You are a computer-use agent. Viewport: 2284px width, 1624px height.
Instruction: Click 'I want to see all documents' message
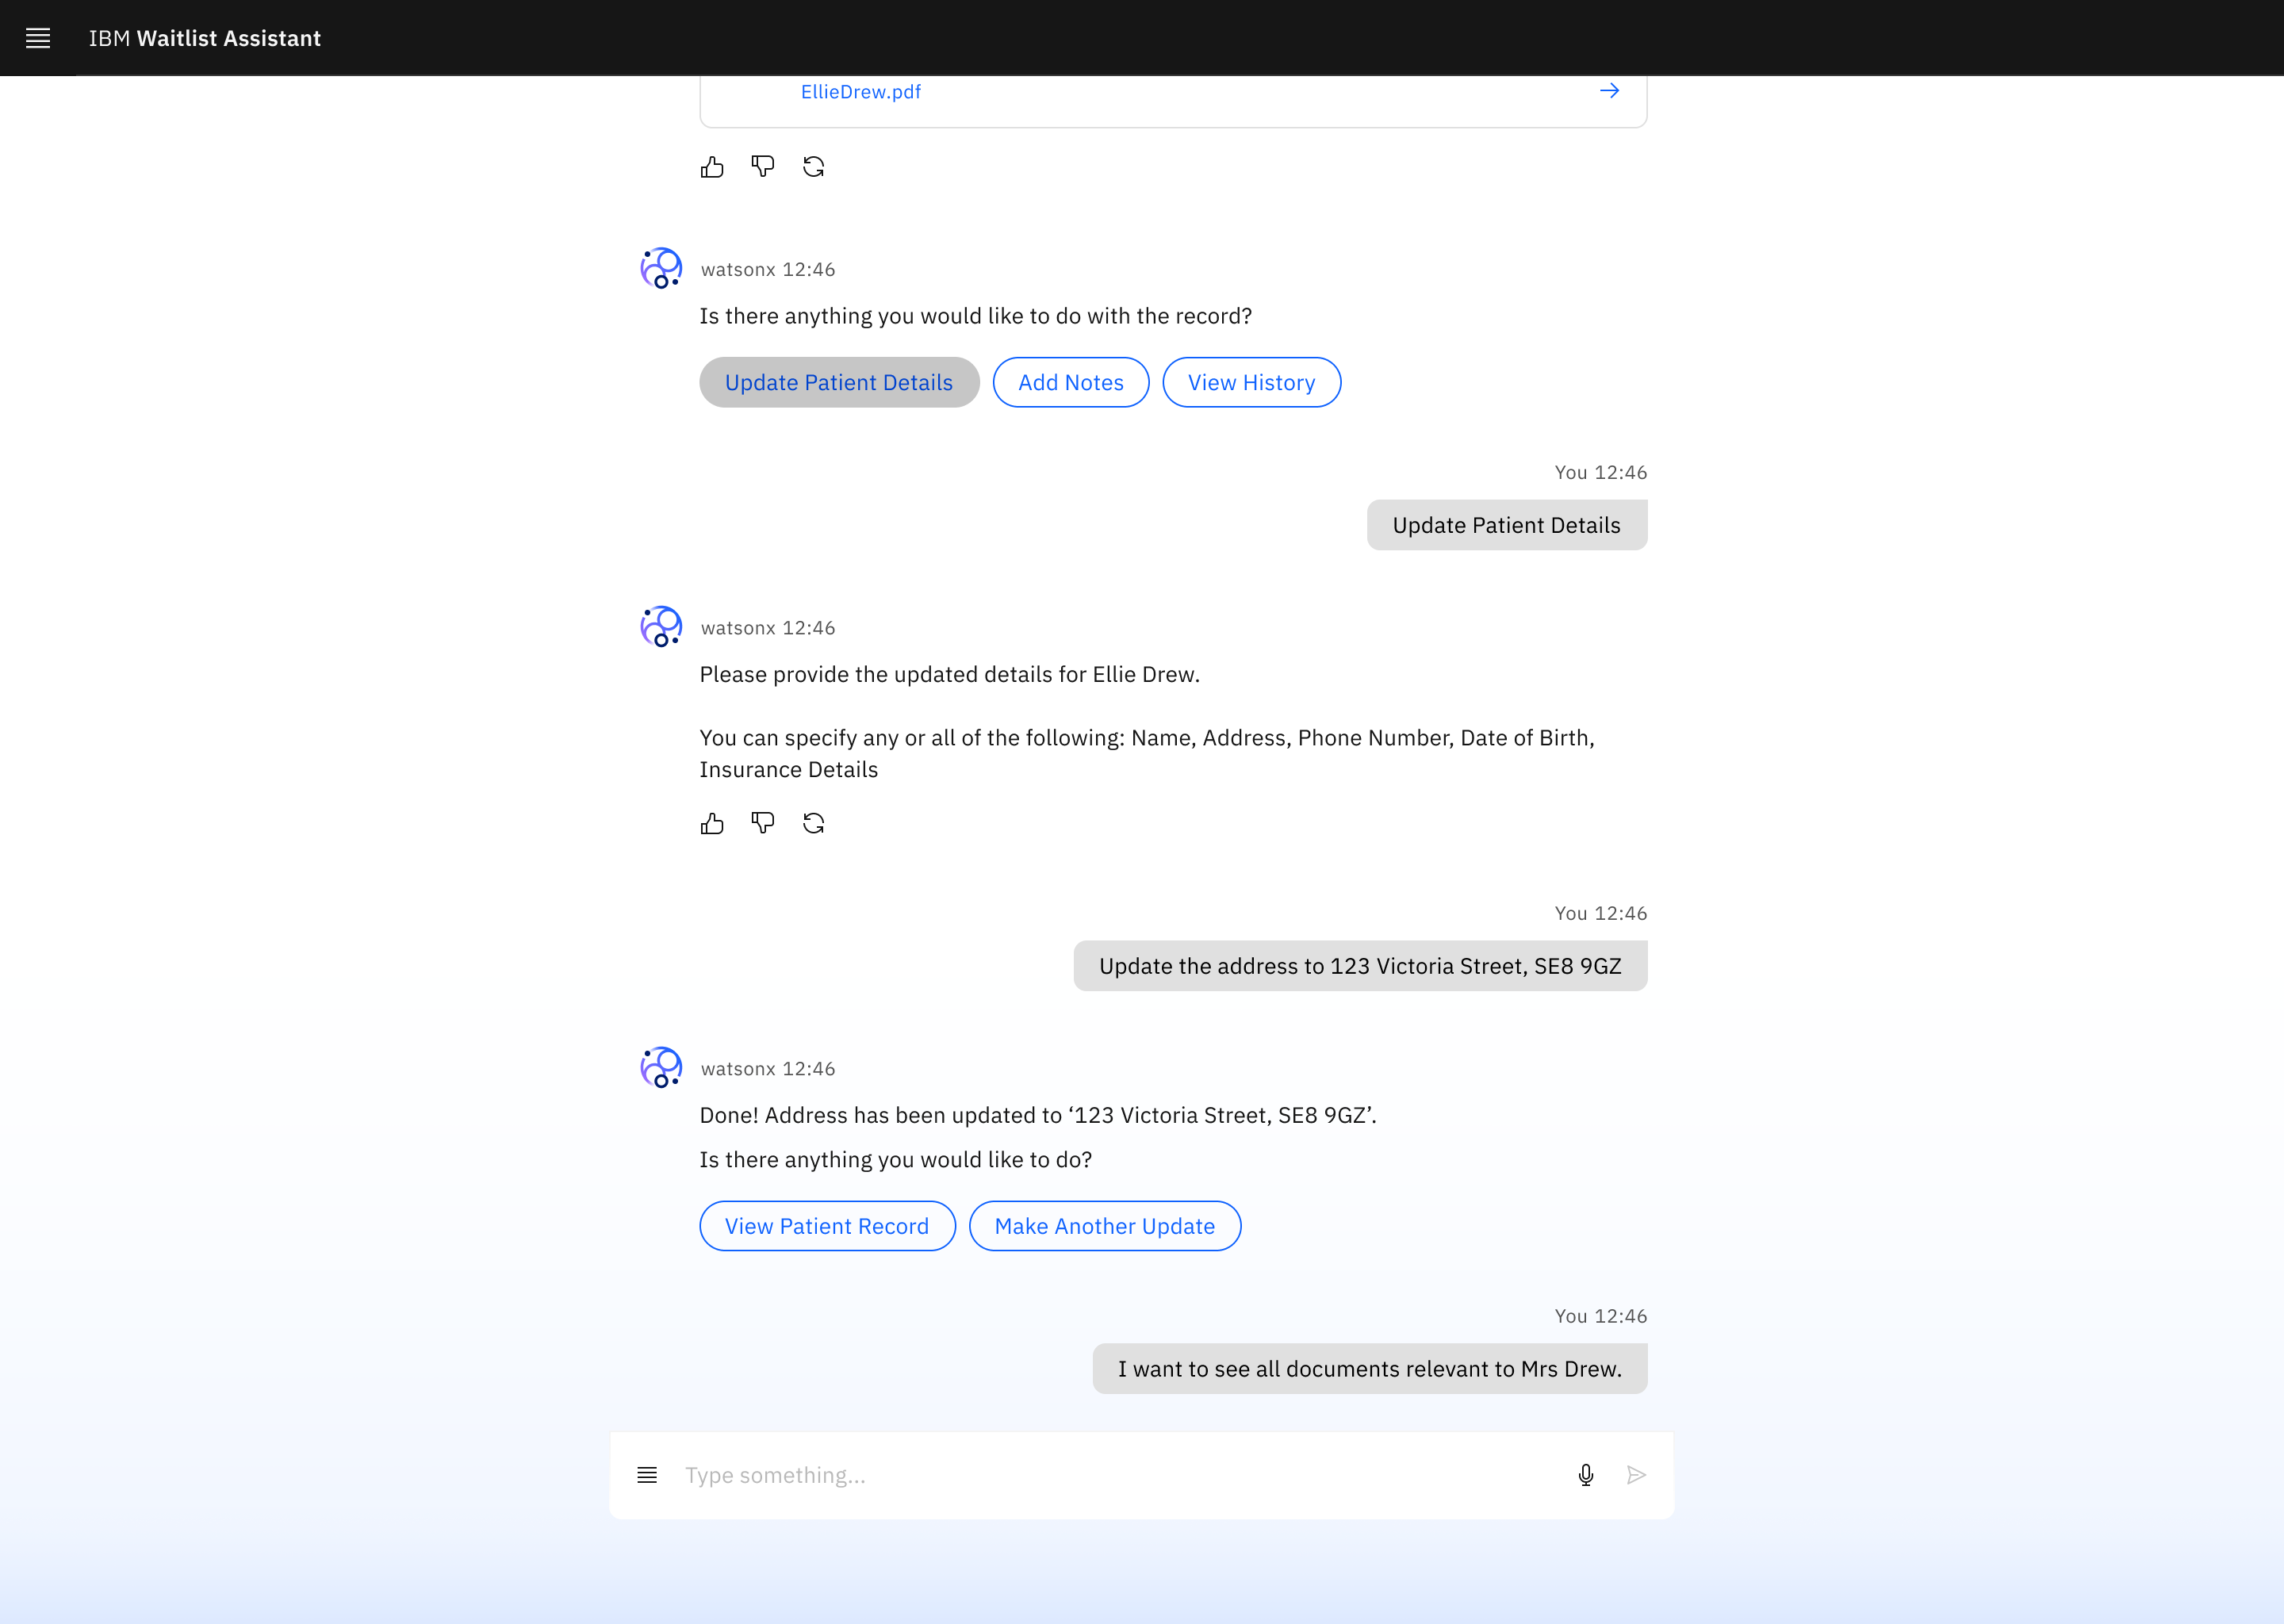(x=1370, y=1369)
